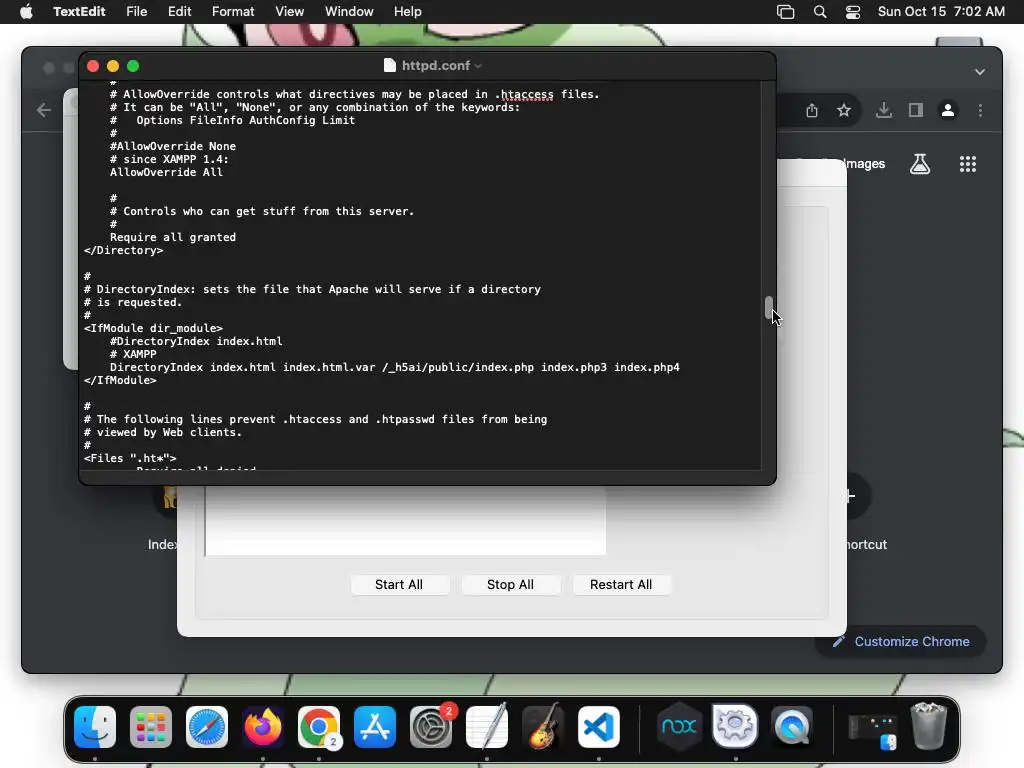Viewport: 1024px width, 768px height.
Task: Click the '<IfModule dir_module>' line
Action: (x=153, y=328)
